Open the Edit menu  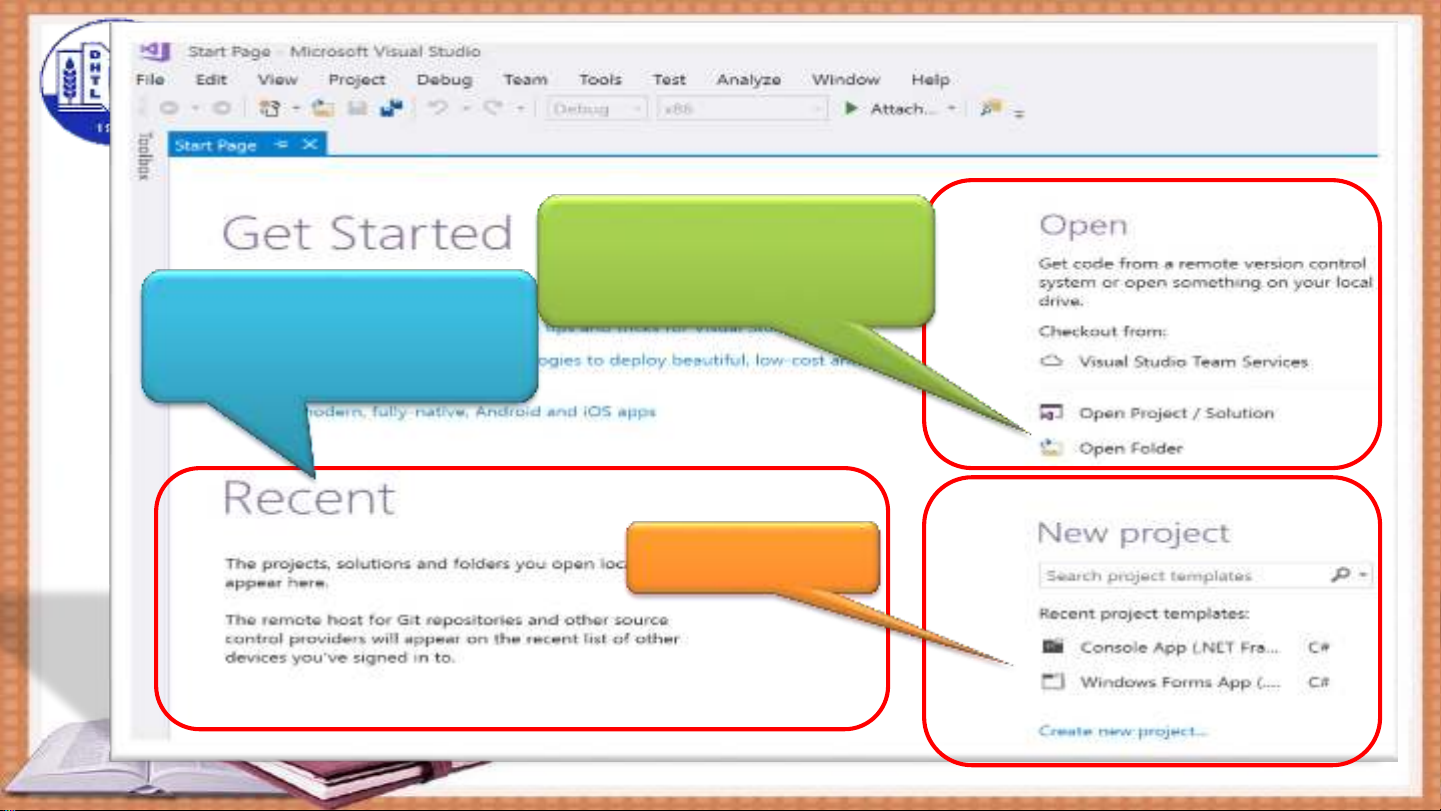click(x=211, y=79)
